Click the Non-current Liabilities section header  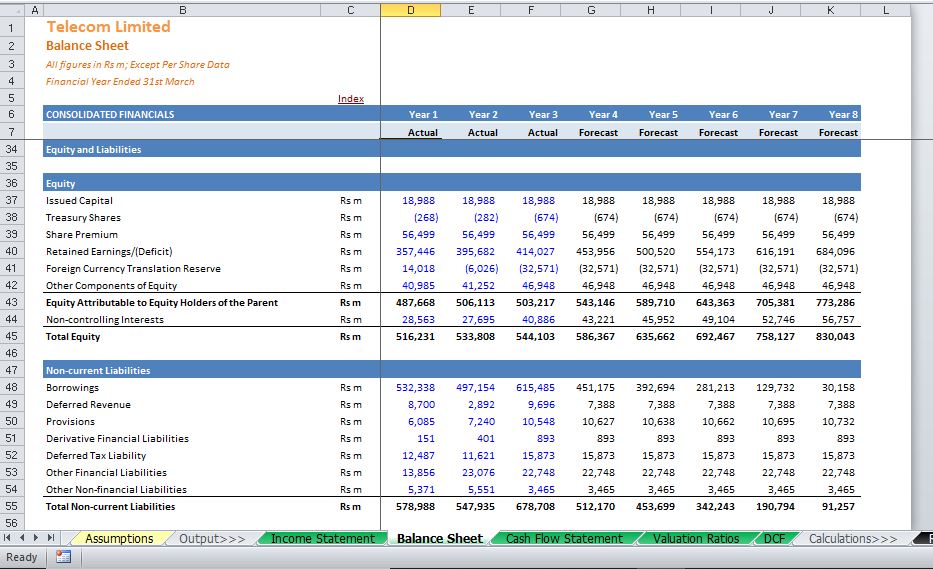[x=452, y=370]
